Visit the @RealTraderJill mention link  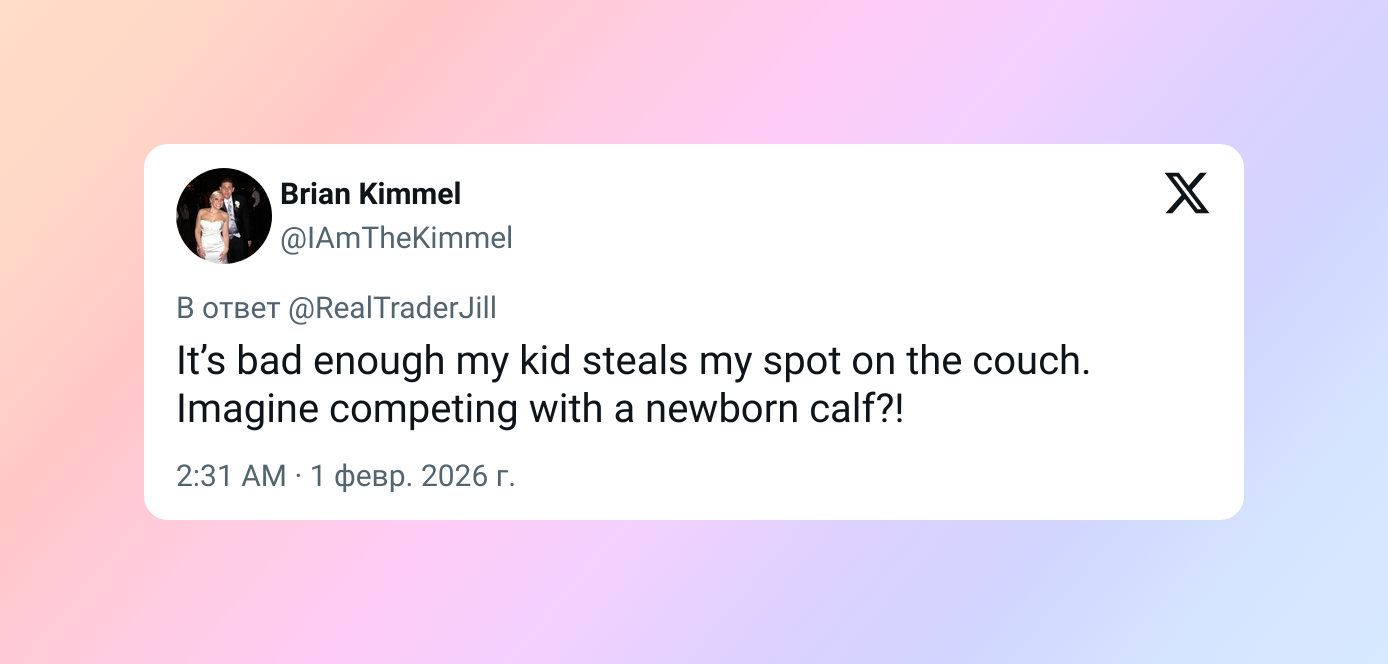coord(392,309)
